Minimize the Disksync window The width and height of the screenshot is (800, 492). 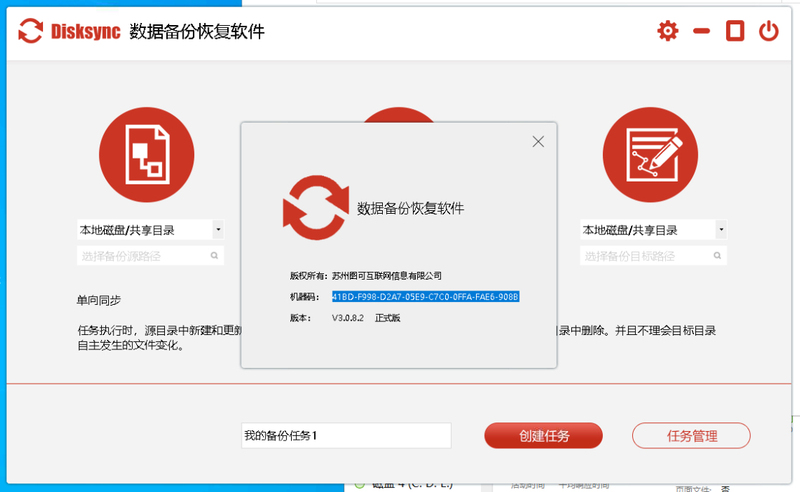[x=702, y=31]
